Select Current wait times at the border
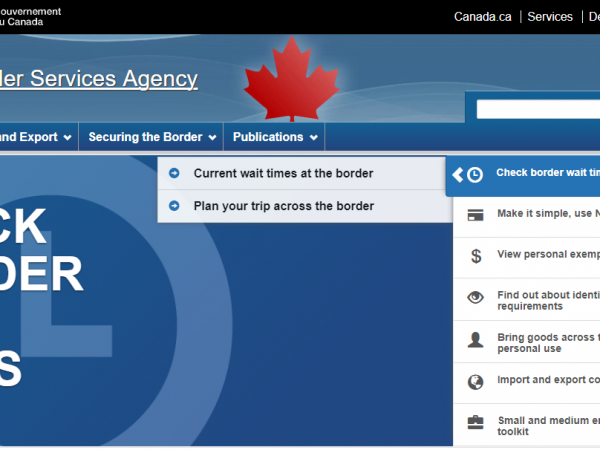The width and height of the screenshot is (600, 450). coord(283,173)
